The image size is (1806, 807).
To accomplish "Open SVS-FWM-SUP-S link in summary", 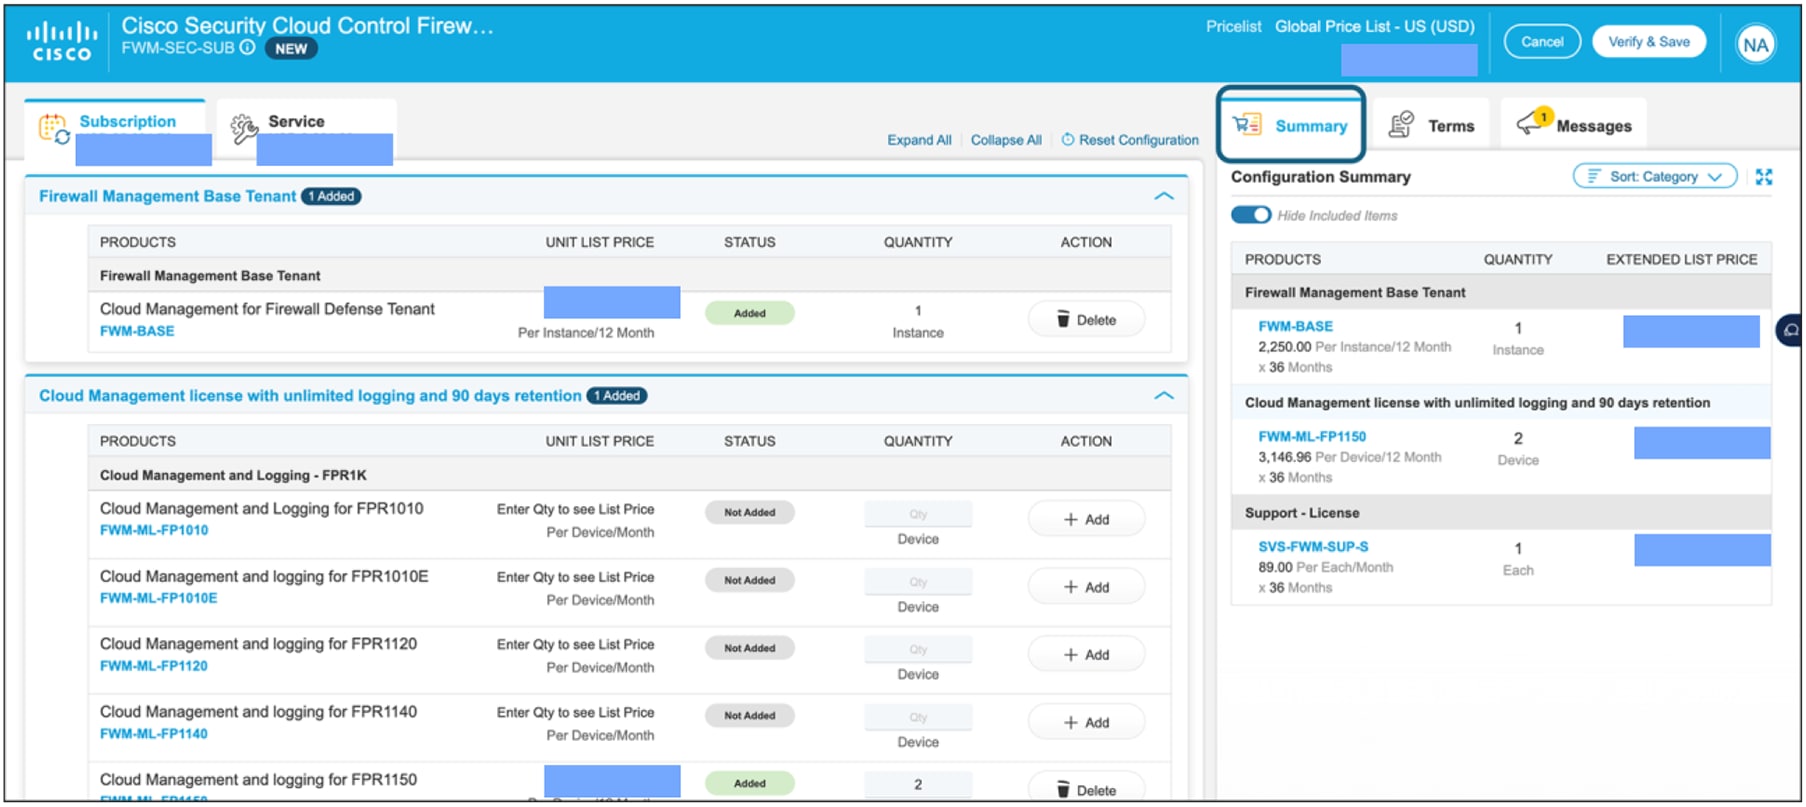I will click(1313, 547).
